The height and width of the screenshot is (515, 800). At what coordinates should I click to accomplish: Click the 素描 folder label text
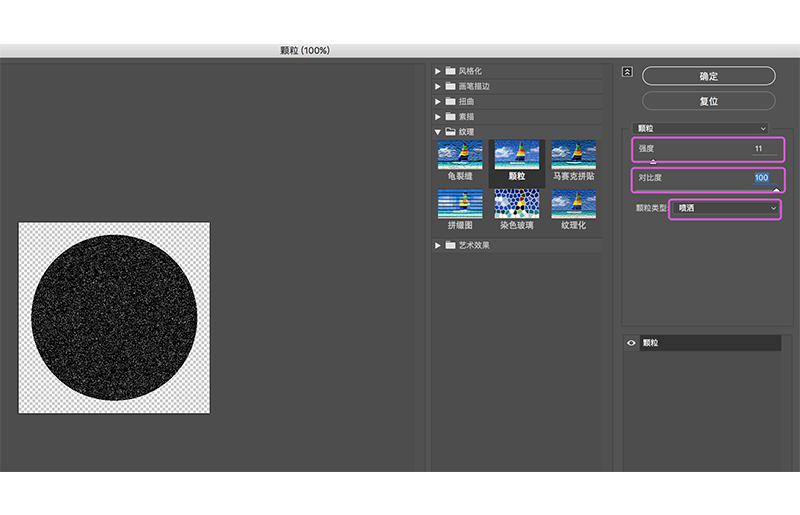(x=466, y=117)
